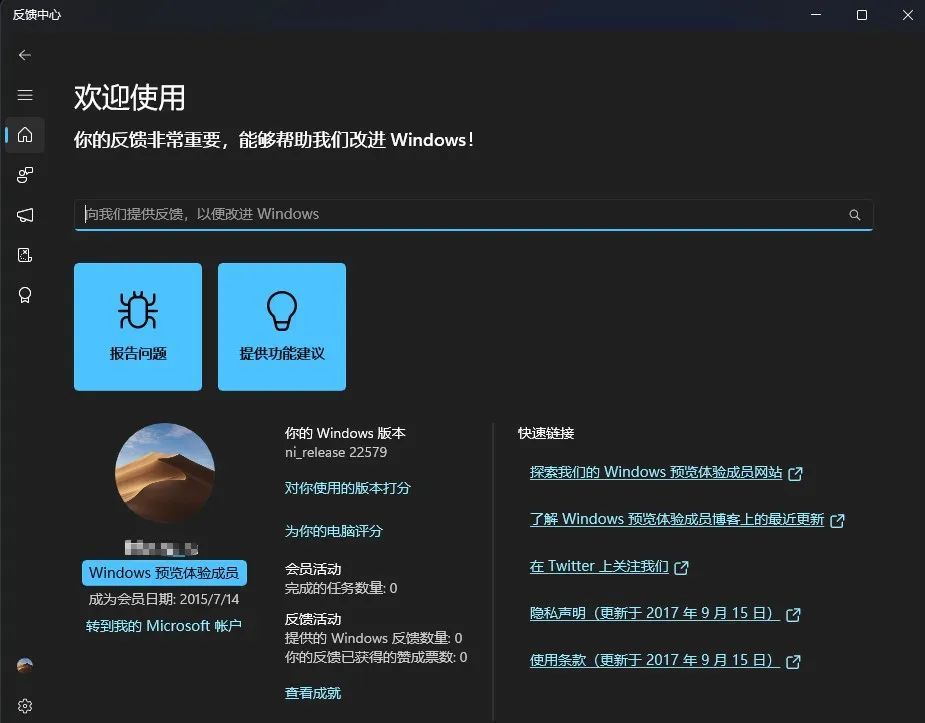The width and height of the screenshot is (925, 723).
Task: Click the search magnifier icon
Action: pos(854,215)
